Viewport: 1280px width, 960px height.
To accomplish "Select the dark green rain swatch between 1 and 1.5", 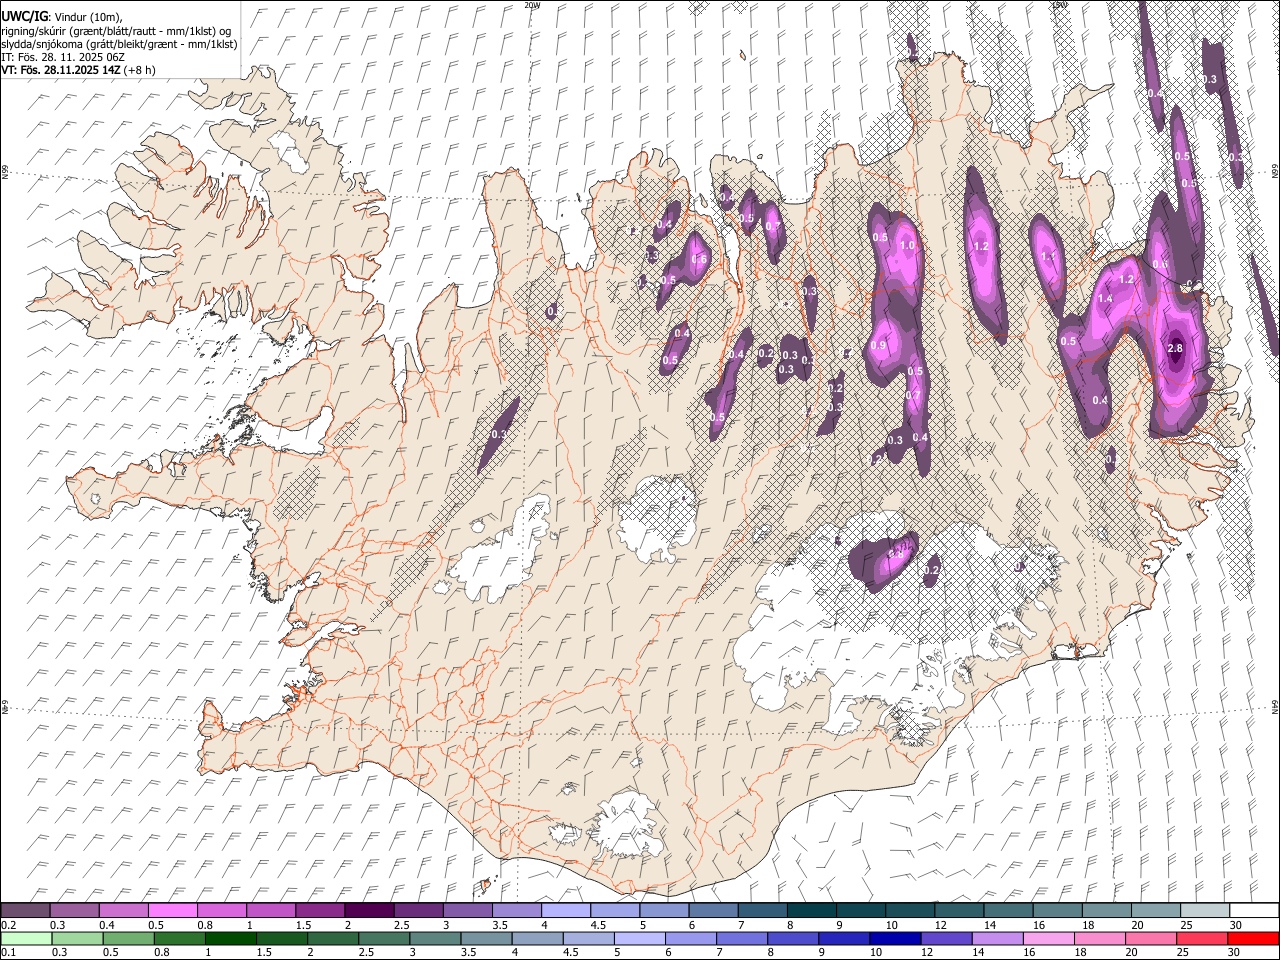I will point(230,938).
